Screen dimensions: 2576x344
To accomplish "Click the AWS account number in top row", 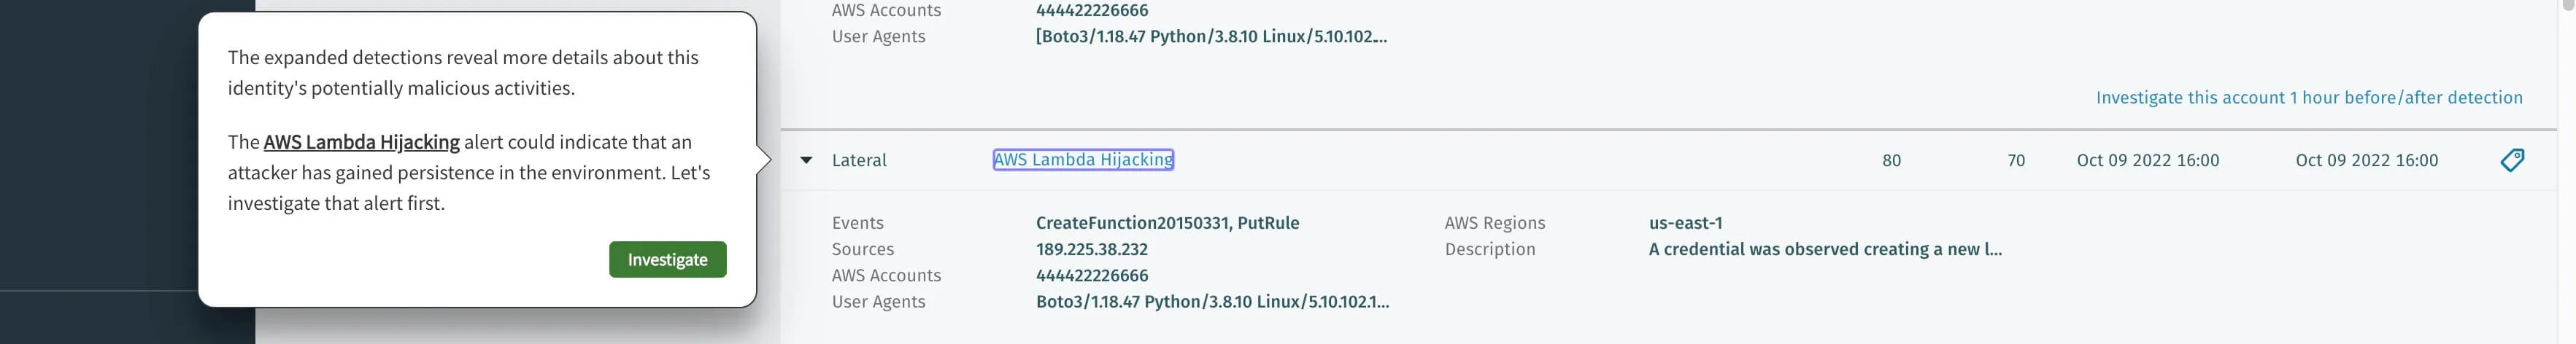I will [x=1091, y=10].
